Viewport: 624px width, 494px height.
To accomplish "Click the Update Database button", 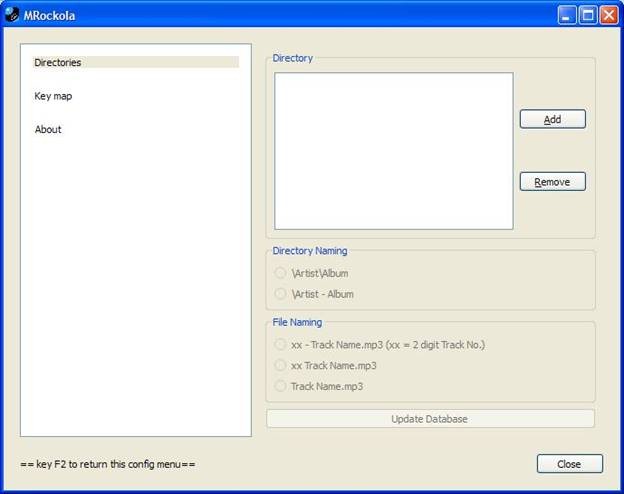I will (x=430, y=419).
